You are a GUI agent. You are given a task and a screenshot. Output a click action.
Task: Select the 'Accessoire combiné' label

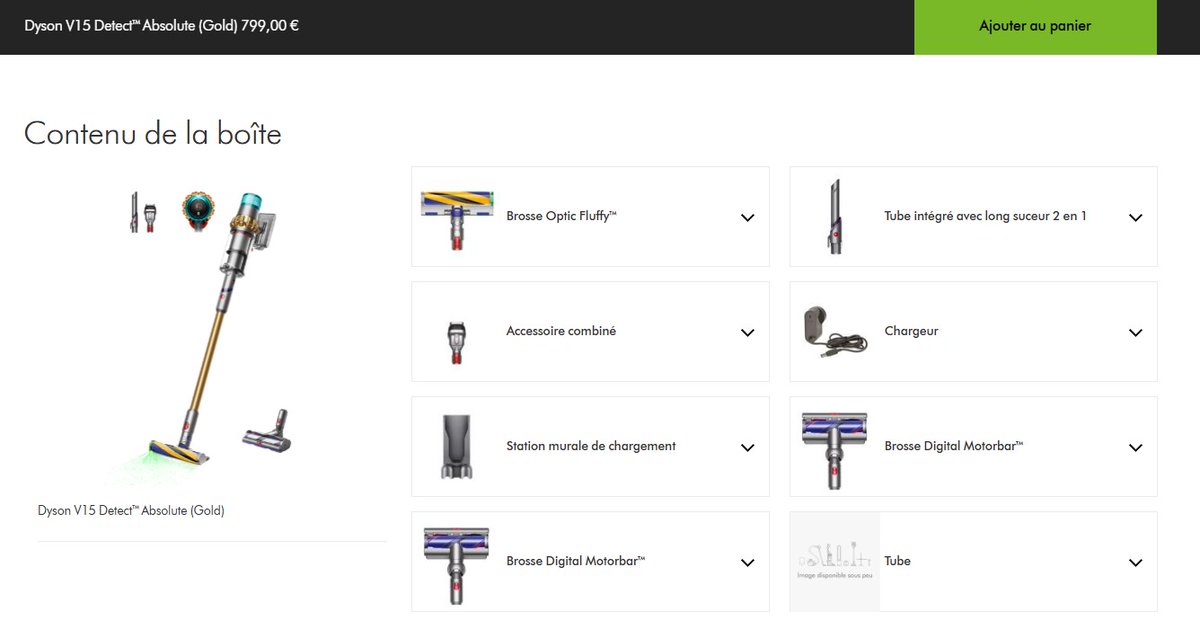click(561, 331)
